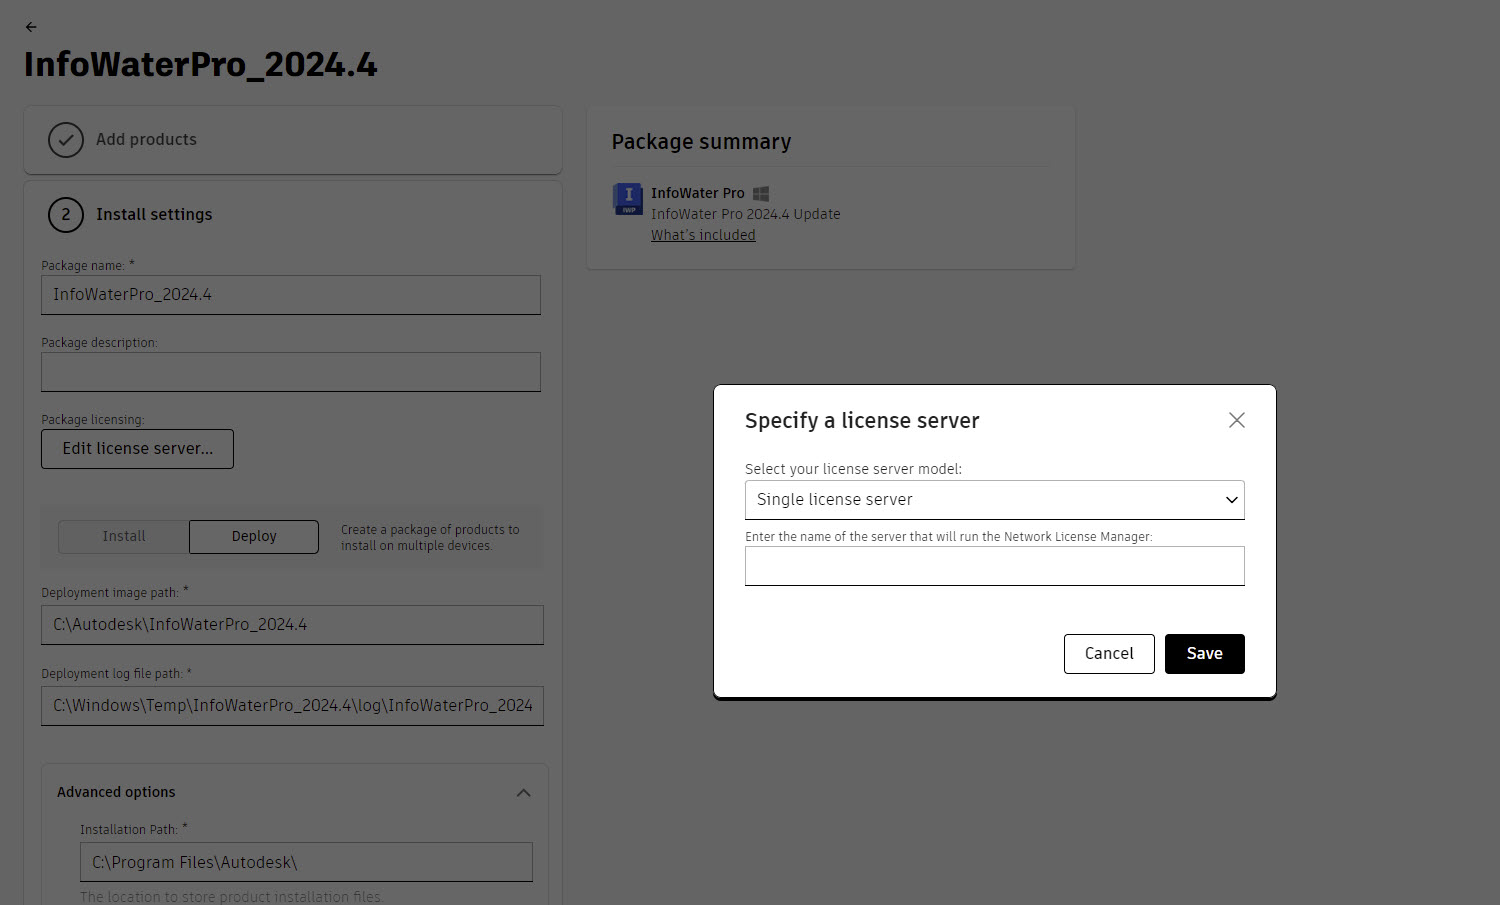Click the Deployment image path field

coord(292,624)
